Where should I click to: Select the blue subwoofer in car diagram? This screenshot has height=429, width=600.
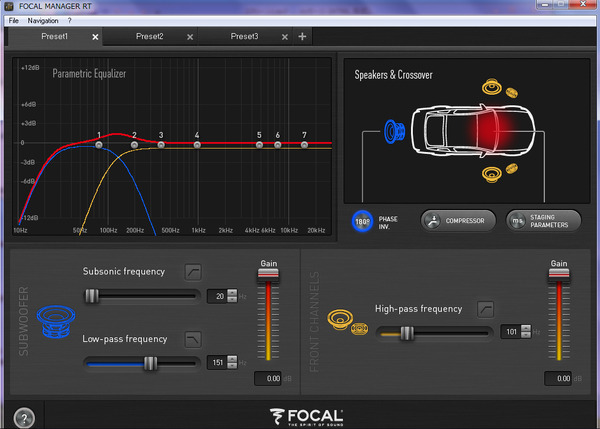(395, 131)
